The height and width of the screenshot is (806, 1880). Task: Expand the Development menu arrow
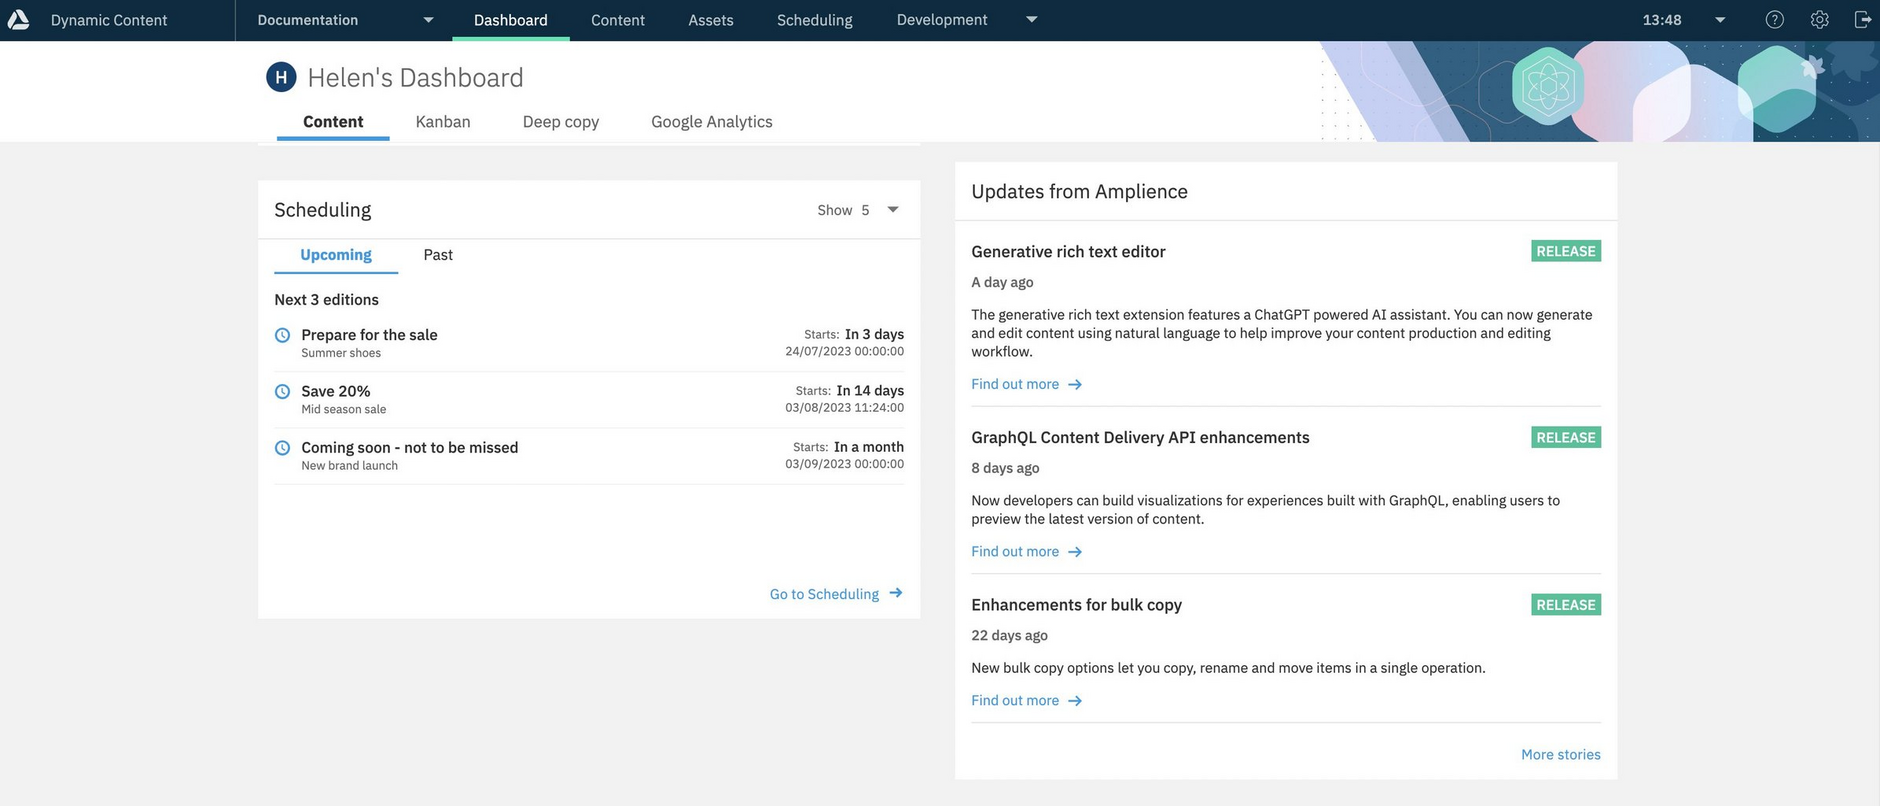[1032, 20]
